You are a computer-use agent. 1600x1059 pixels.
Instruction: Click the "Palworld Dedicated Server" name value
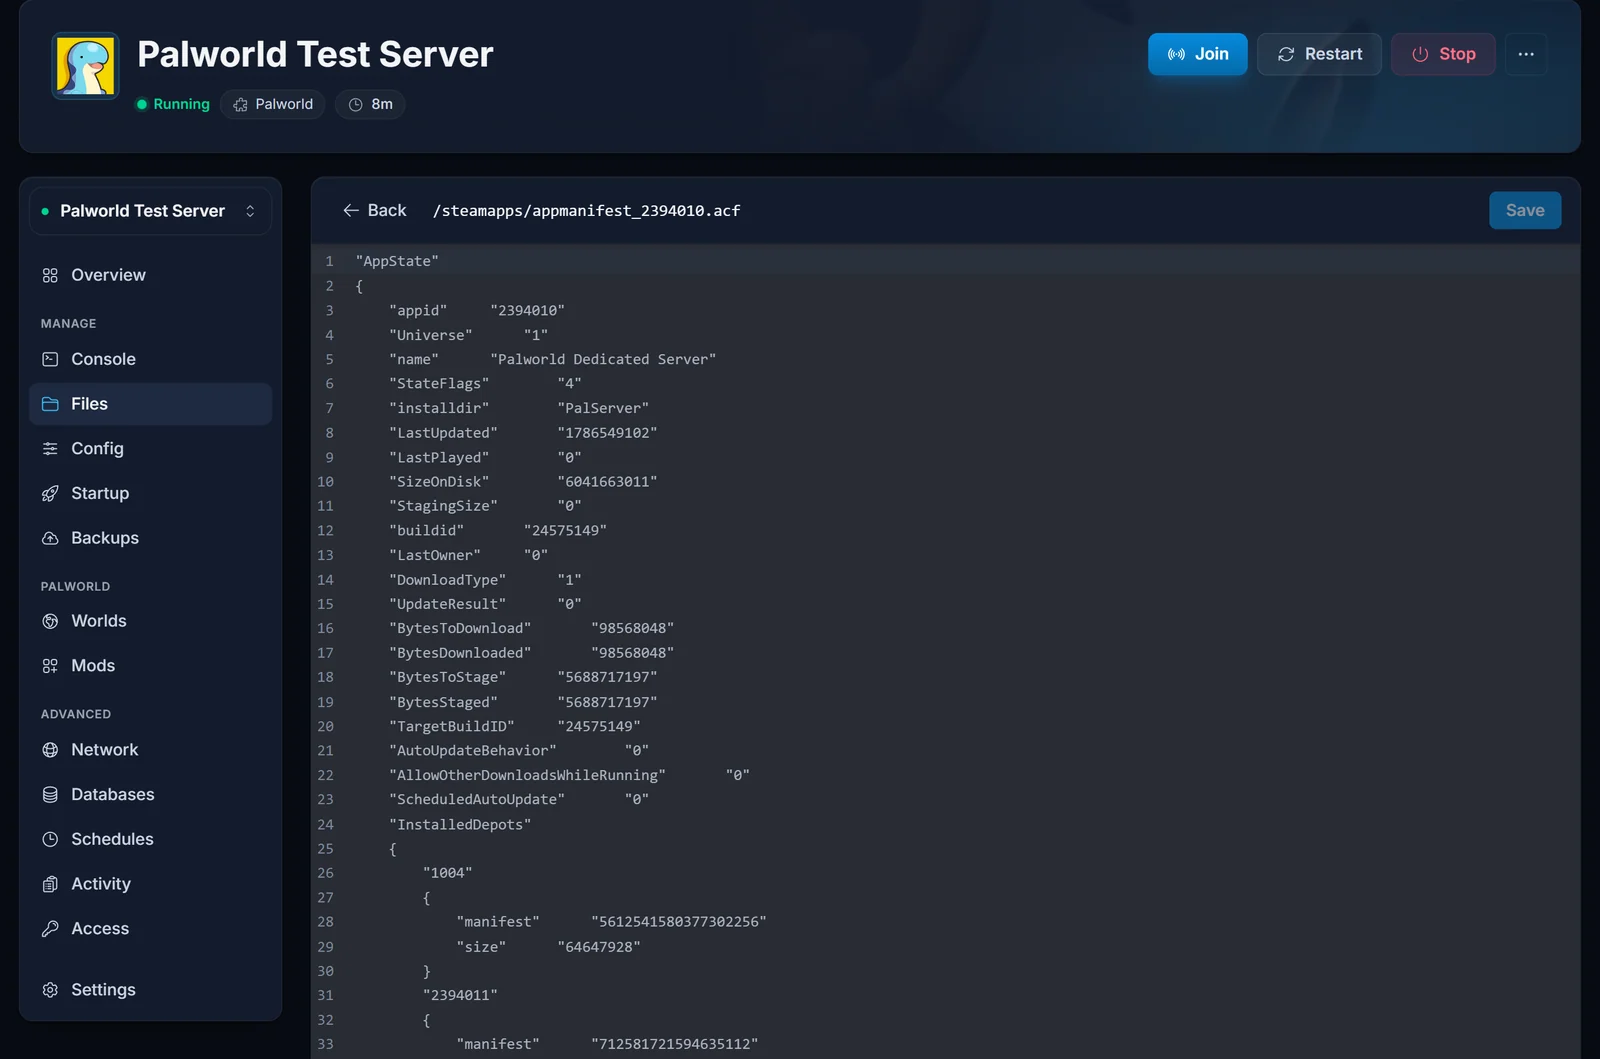pyautogui.click(x=603, y=359)
